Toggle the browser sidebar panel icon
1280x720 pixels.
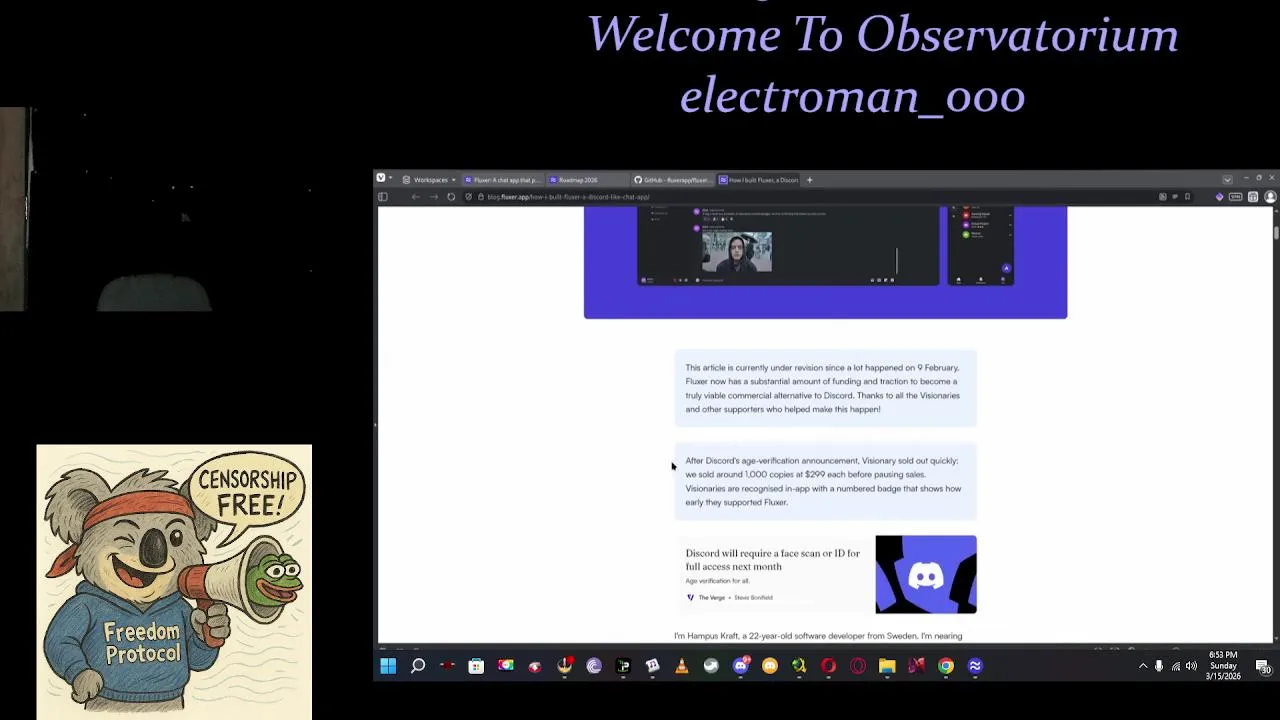coord(383,197)
